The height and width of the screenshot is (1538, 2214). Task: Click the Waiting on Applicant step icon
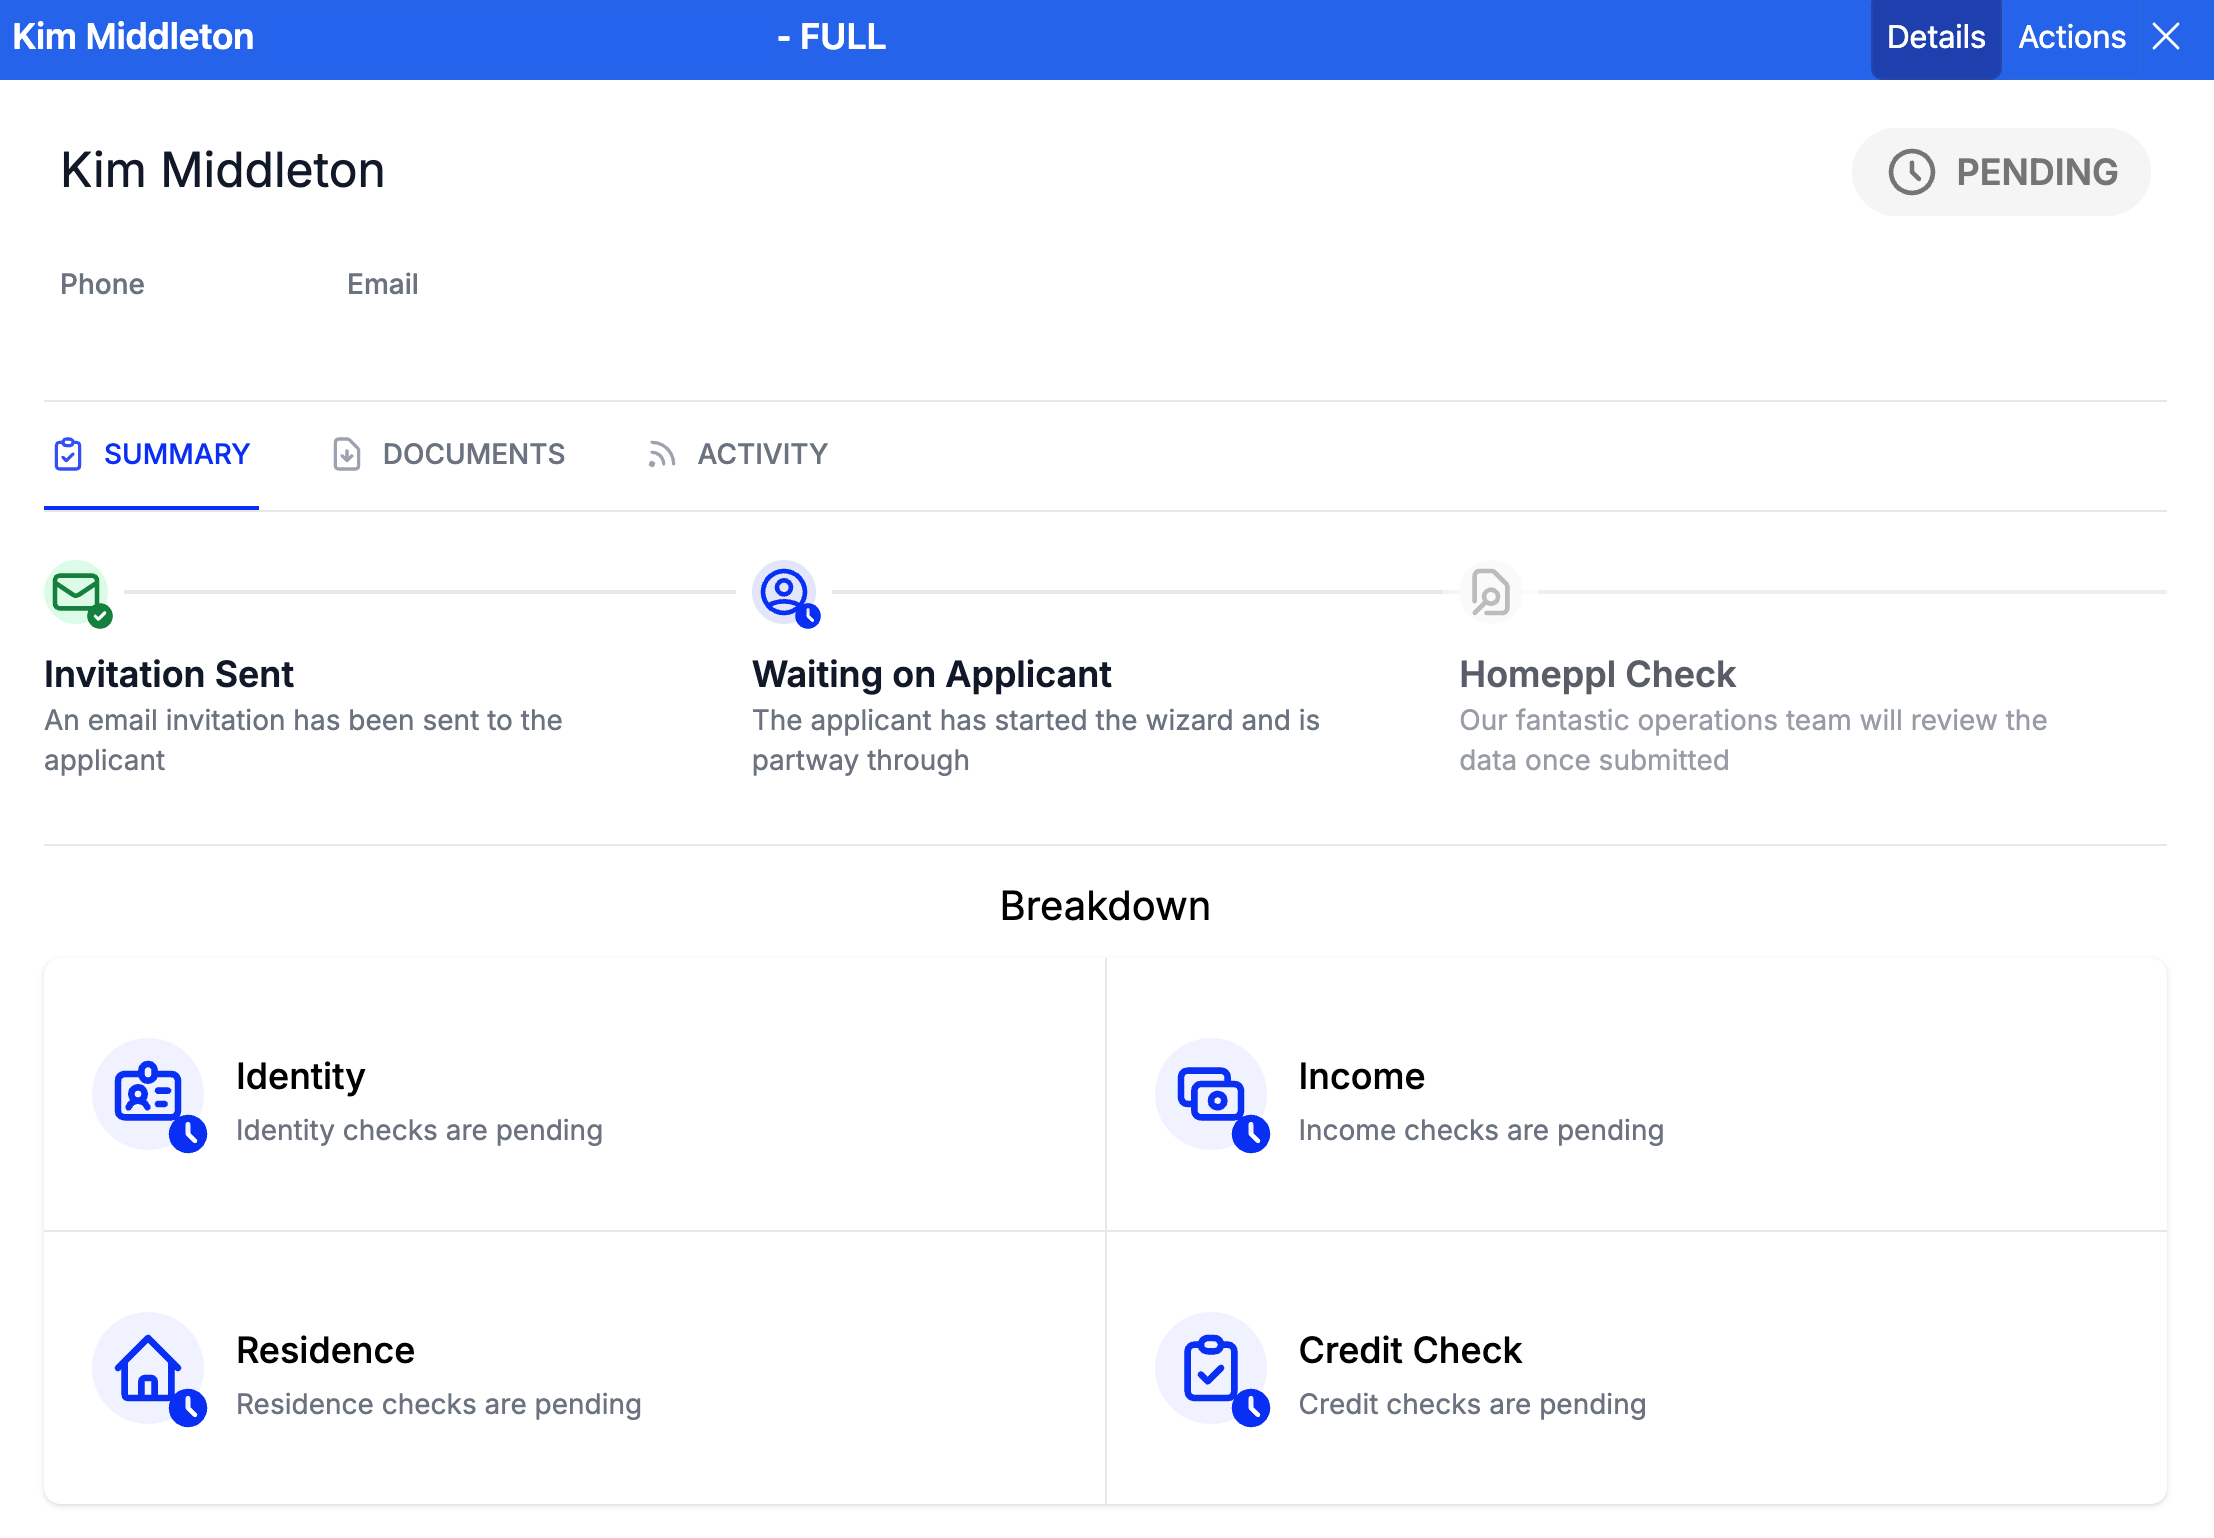click(x=785, y=593)
